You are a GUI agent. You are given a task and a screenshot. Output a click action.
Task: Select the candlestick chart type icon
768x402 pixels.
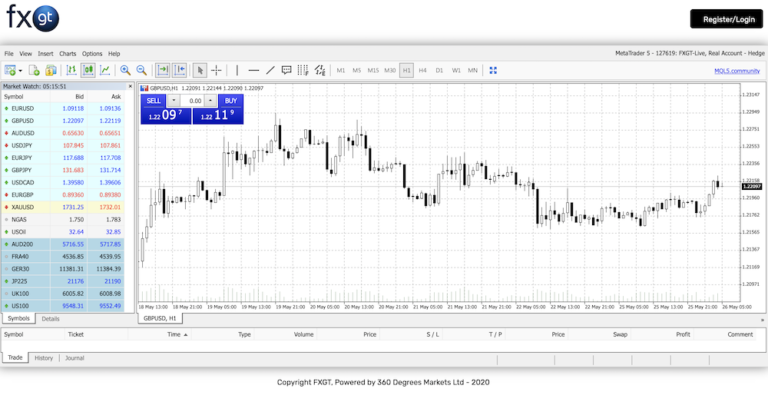pos(88,70)
